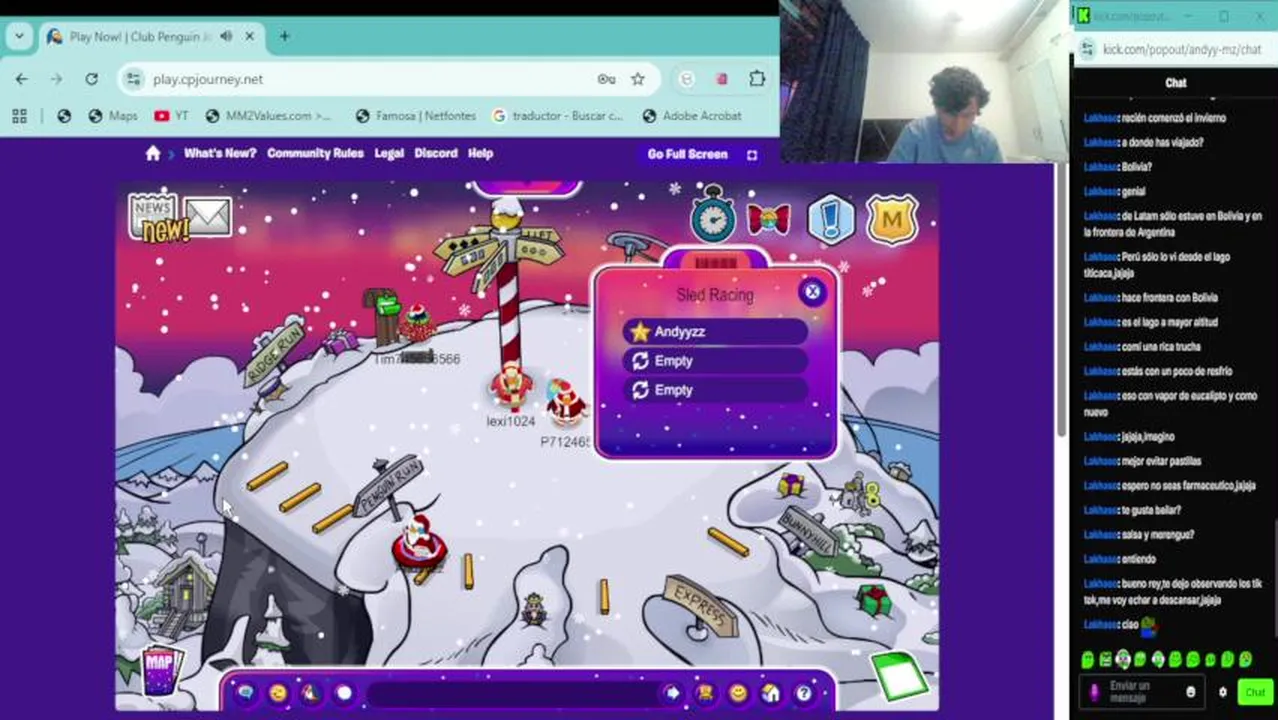
Task: Bookmark this page with star icon
Action: (x=638, y=79)
